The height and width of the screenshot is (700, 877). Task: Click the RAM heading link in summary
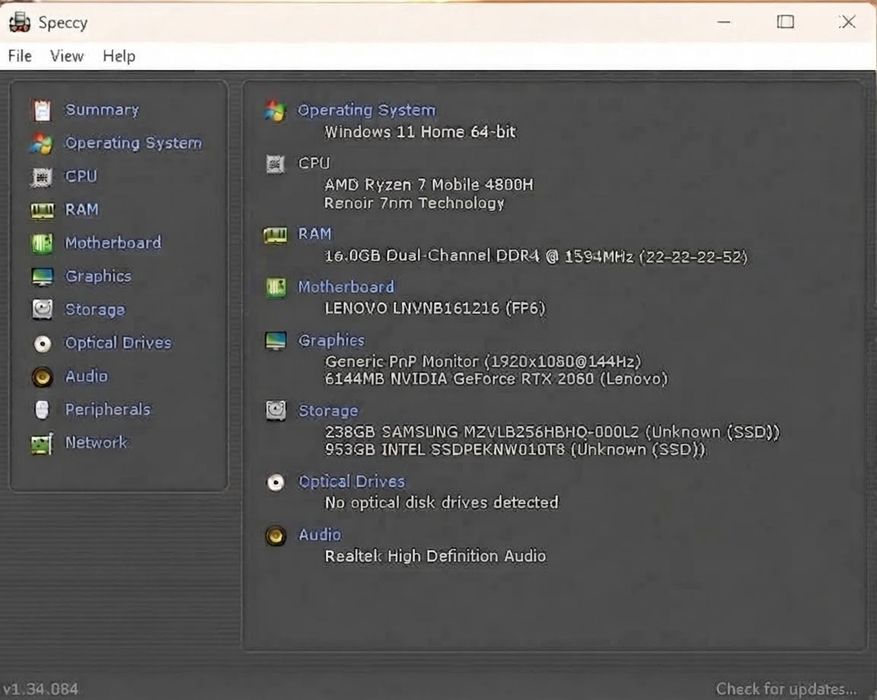click(x=314, y=234)
